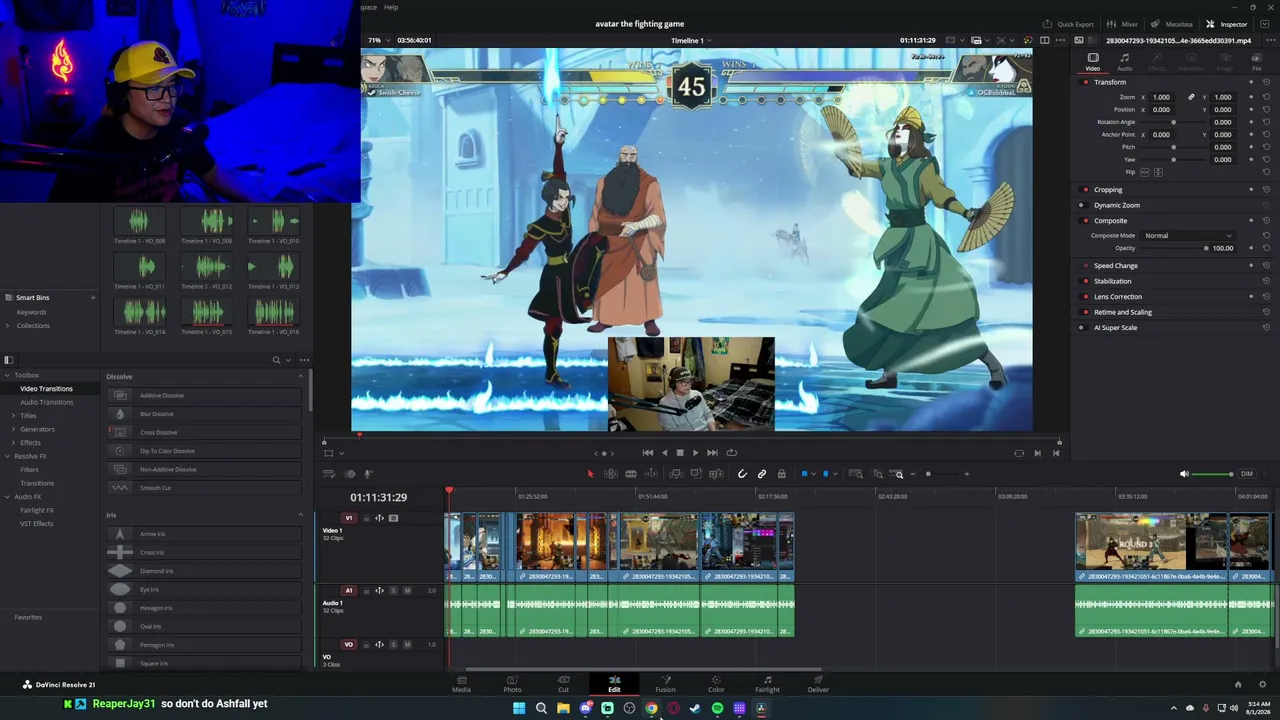Viewport: 1280px width, 720px height.
Task: Mute the VO track with its M button
Action: (407, 645)
